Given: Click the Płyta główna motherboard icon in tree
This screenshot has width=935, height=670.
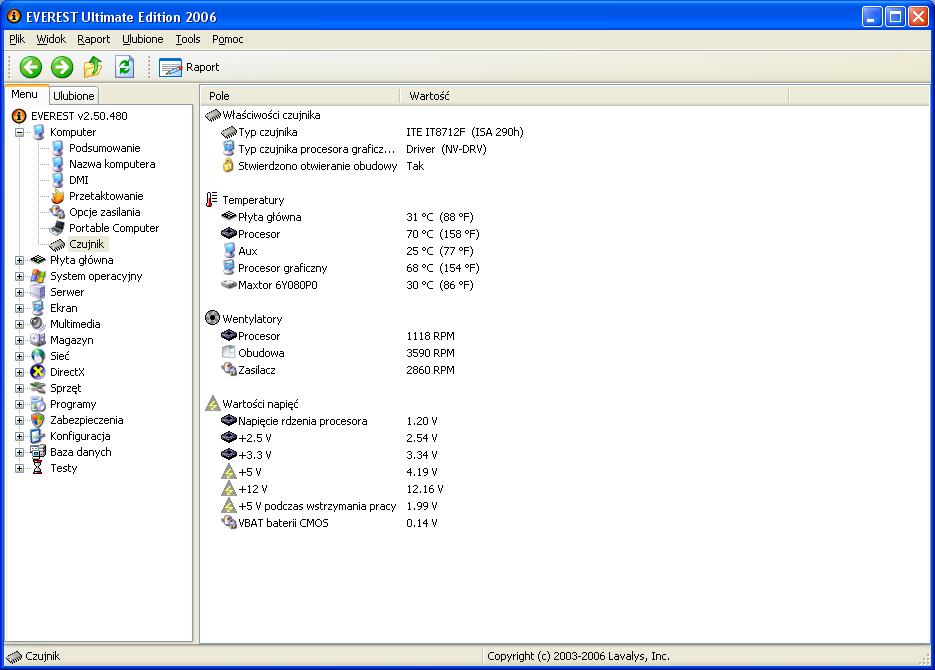Looking at the screenshot, I should click(38, 260).
